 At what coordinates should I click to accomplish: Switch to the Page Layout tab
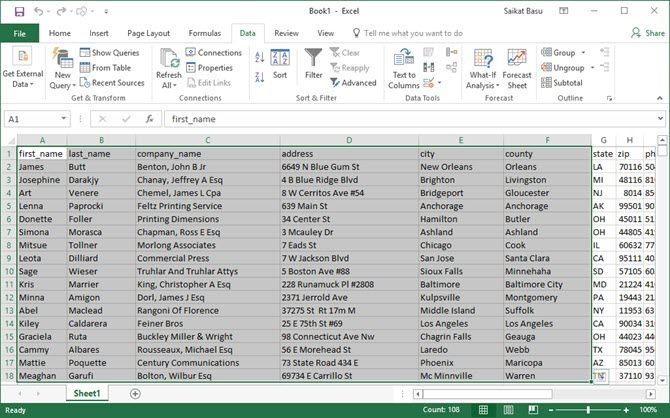(x=148, y=33)
